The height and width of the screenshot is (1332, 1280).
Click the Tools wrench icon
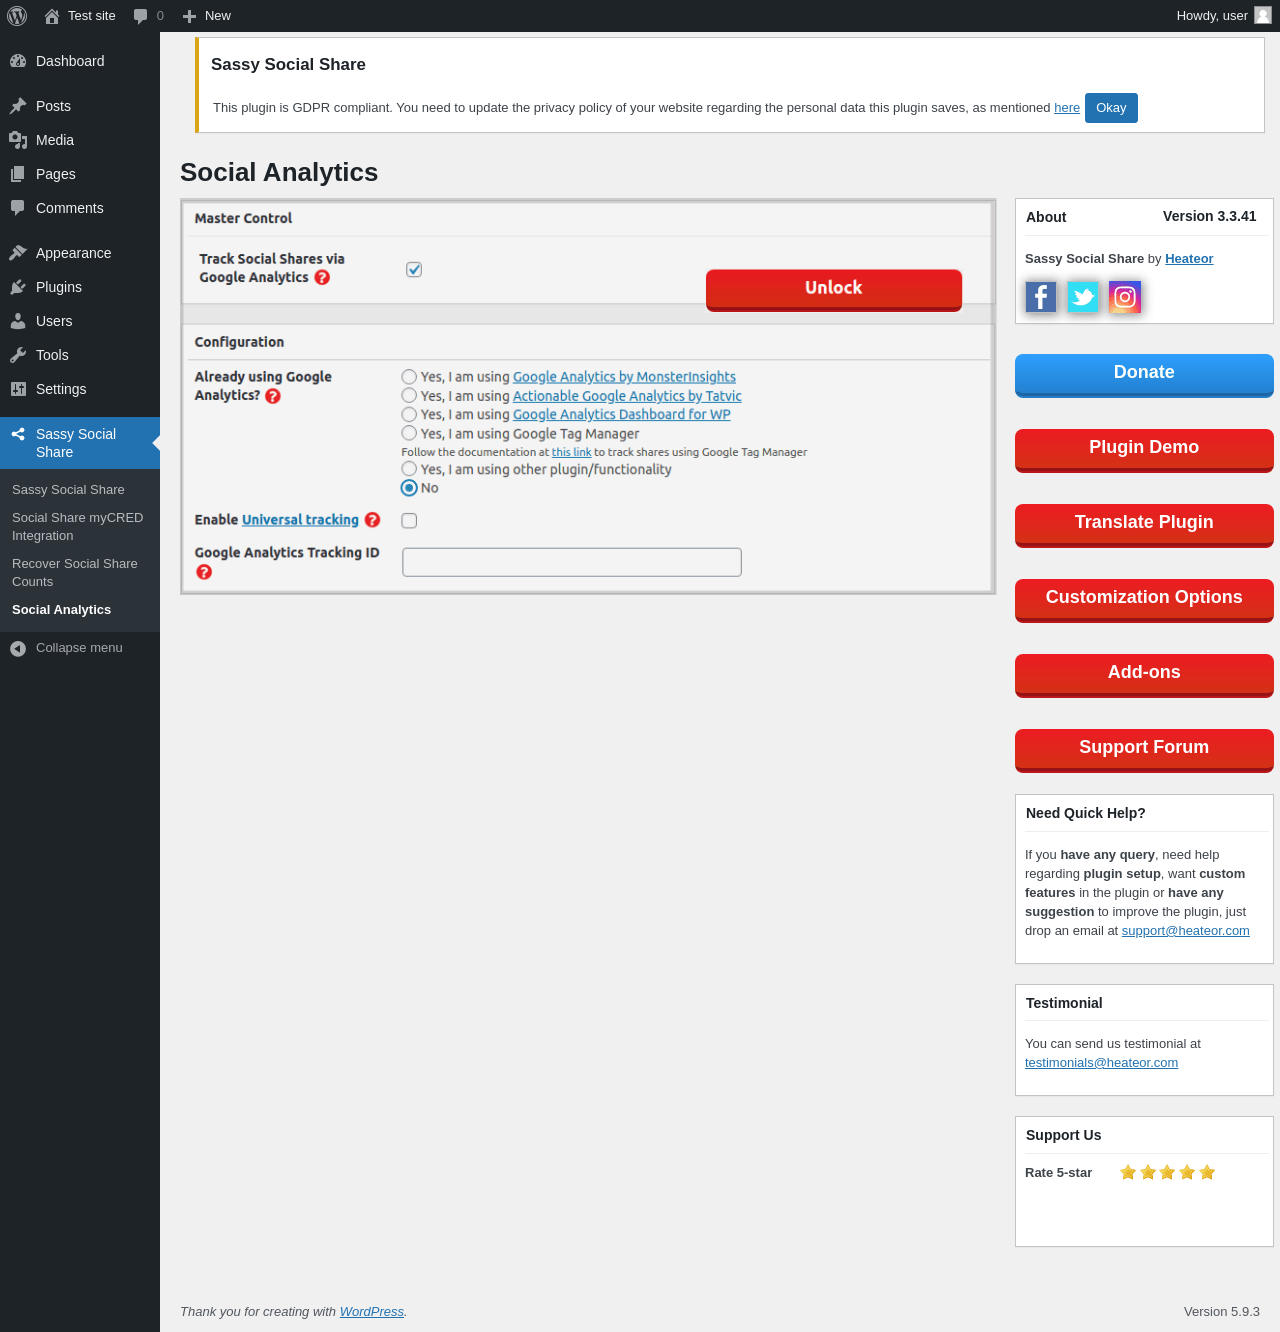18,355
